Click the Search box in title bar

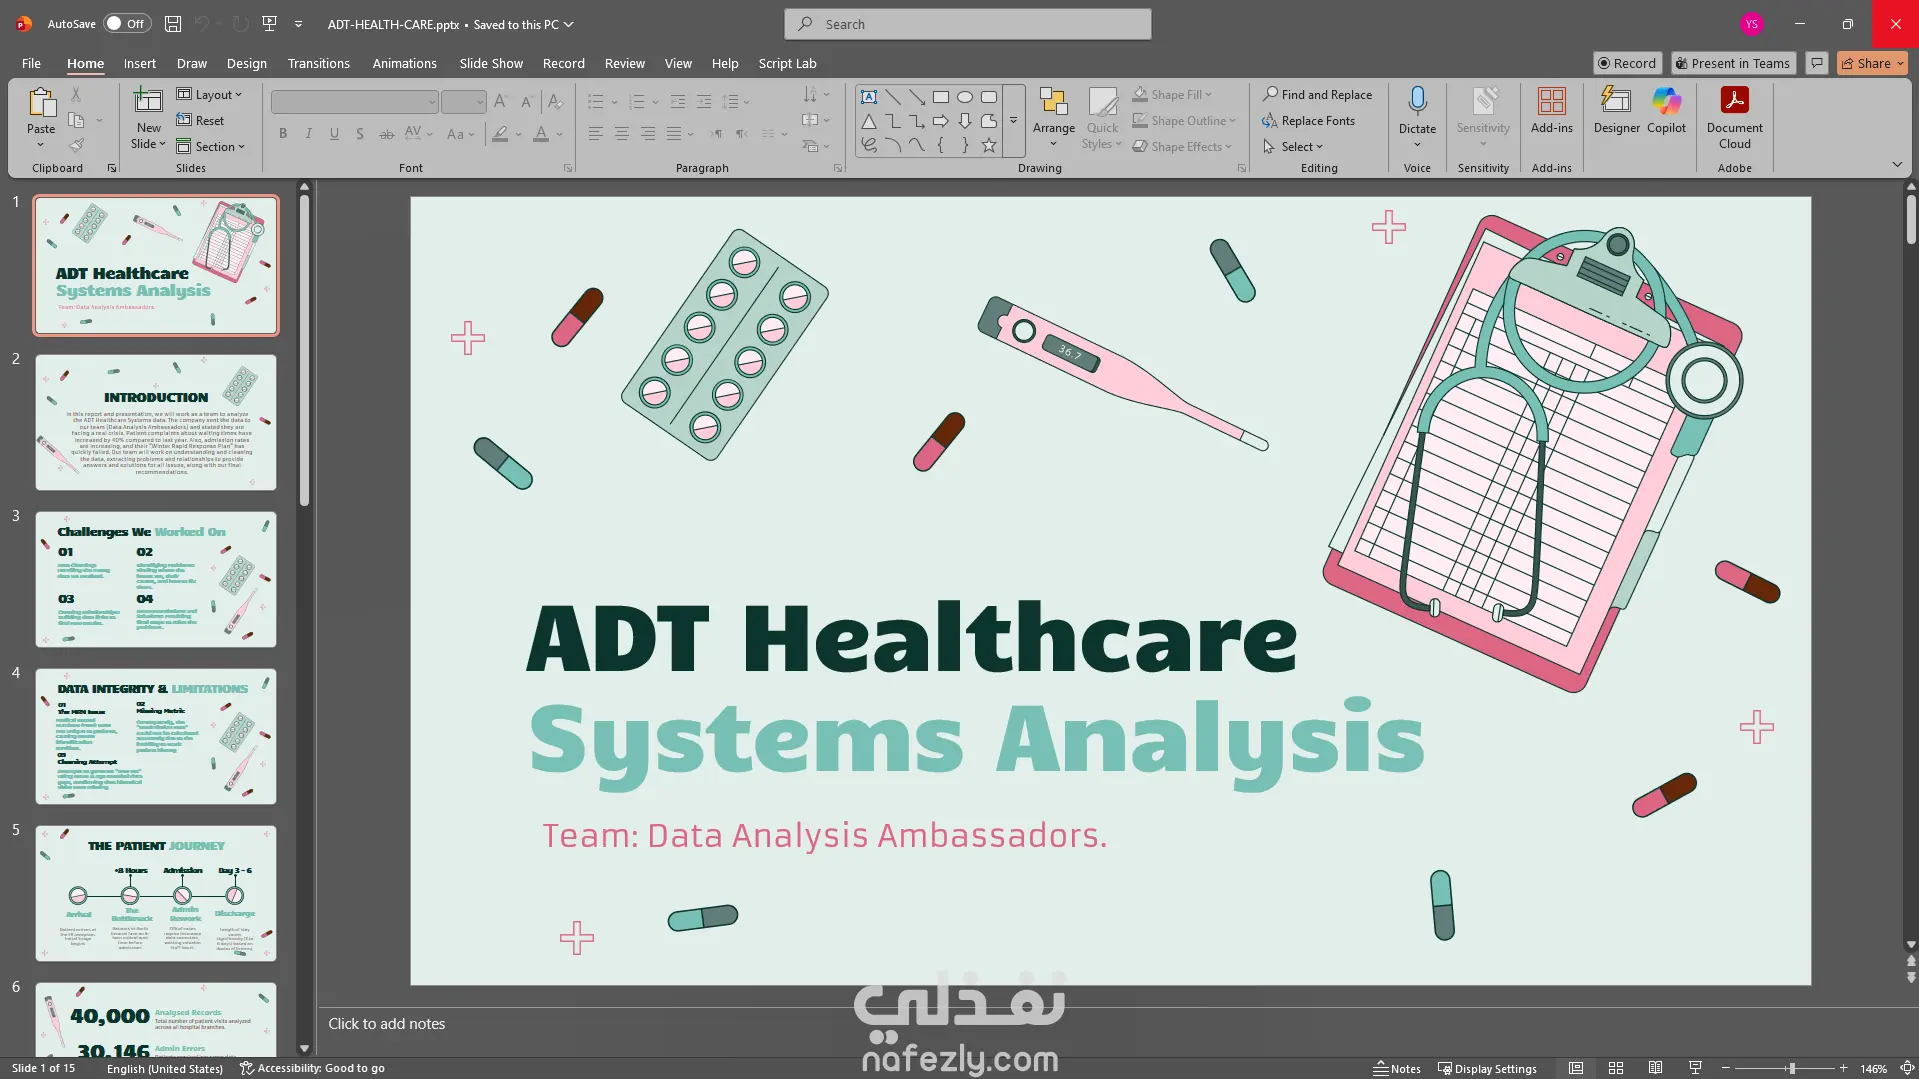[x=968, y=24]
